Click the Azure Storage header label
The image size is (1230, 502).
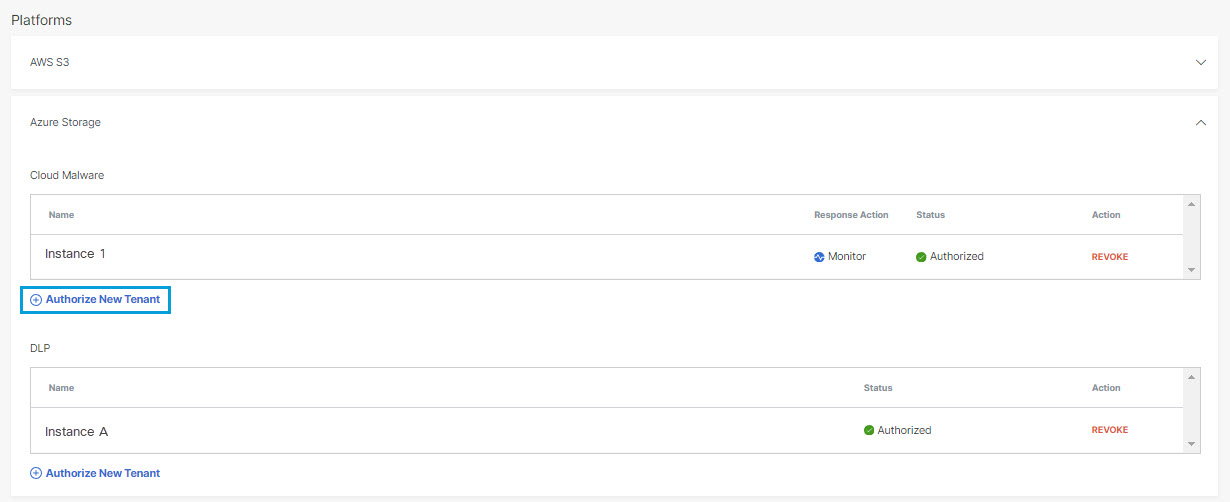tap(65, 122)
